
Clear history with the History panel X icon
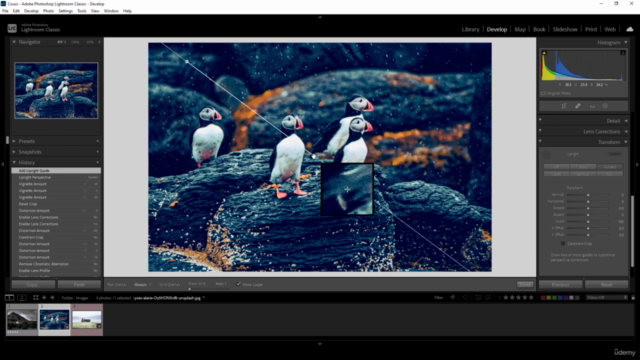tap(98, 162)
